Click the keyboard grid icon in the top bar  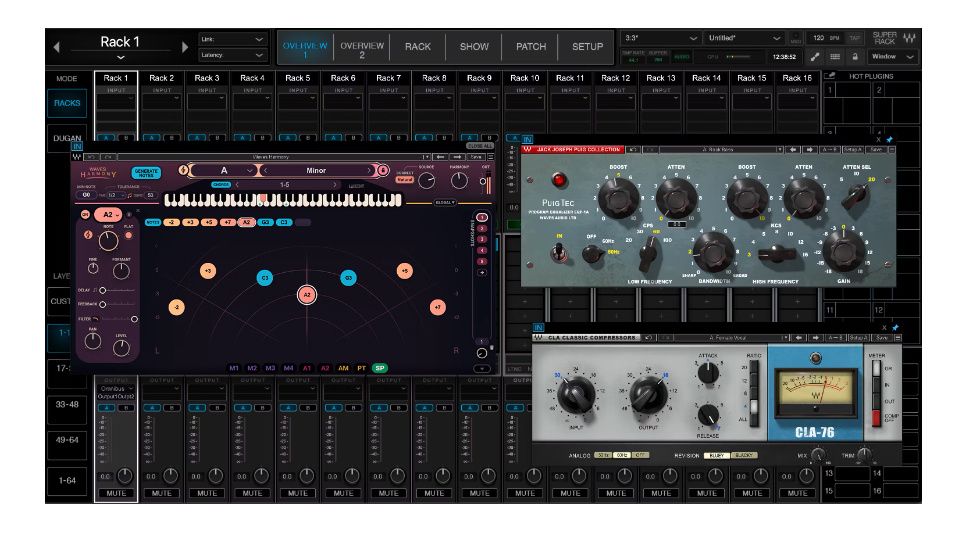(x=834, y=57)
